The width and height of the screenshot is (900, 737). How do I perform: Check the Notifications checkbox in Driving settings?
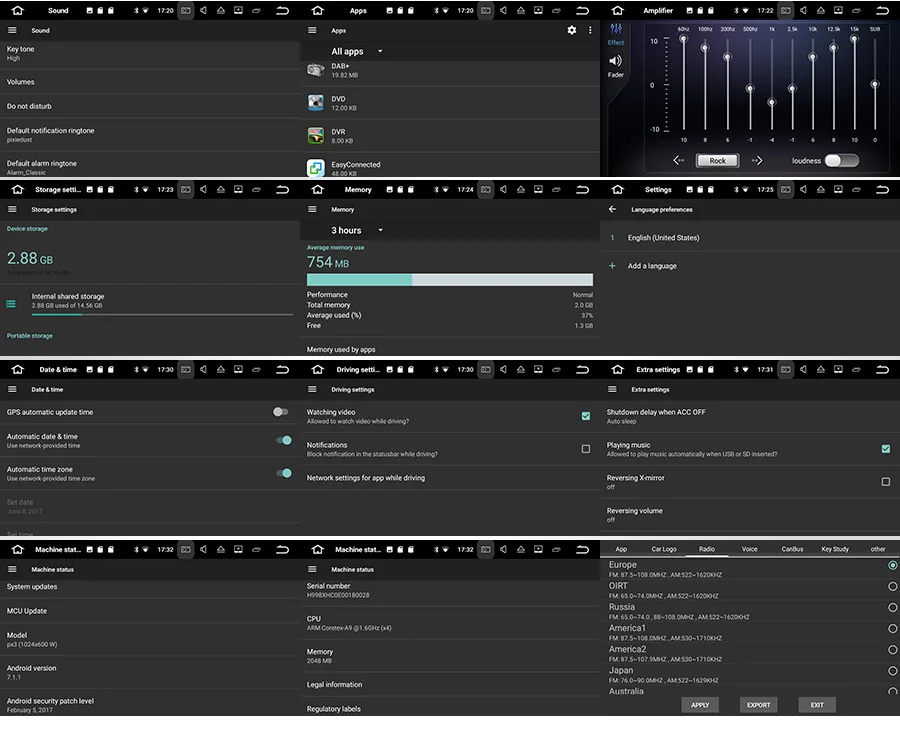[585, 449]
